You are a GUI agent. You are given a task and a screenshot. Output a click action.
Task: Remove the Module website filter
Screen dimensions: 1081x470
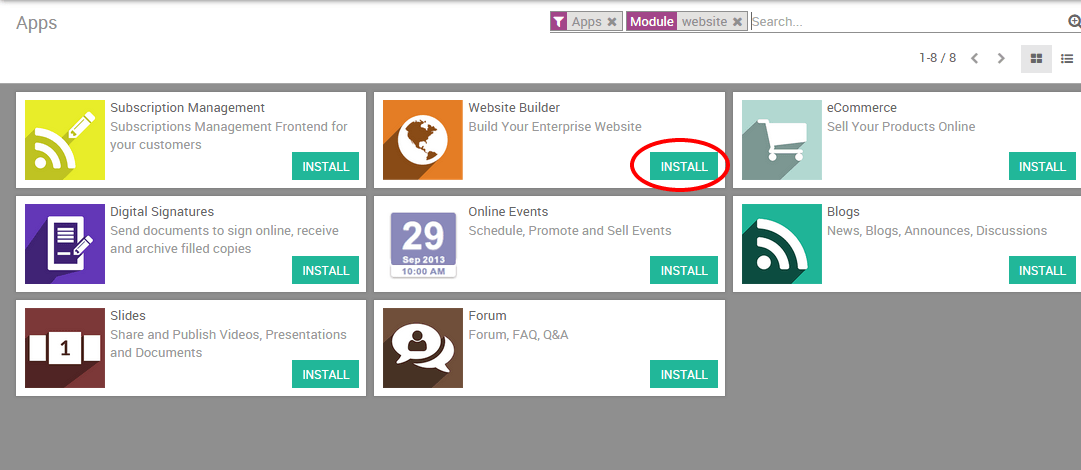coord(737,22)
